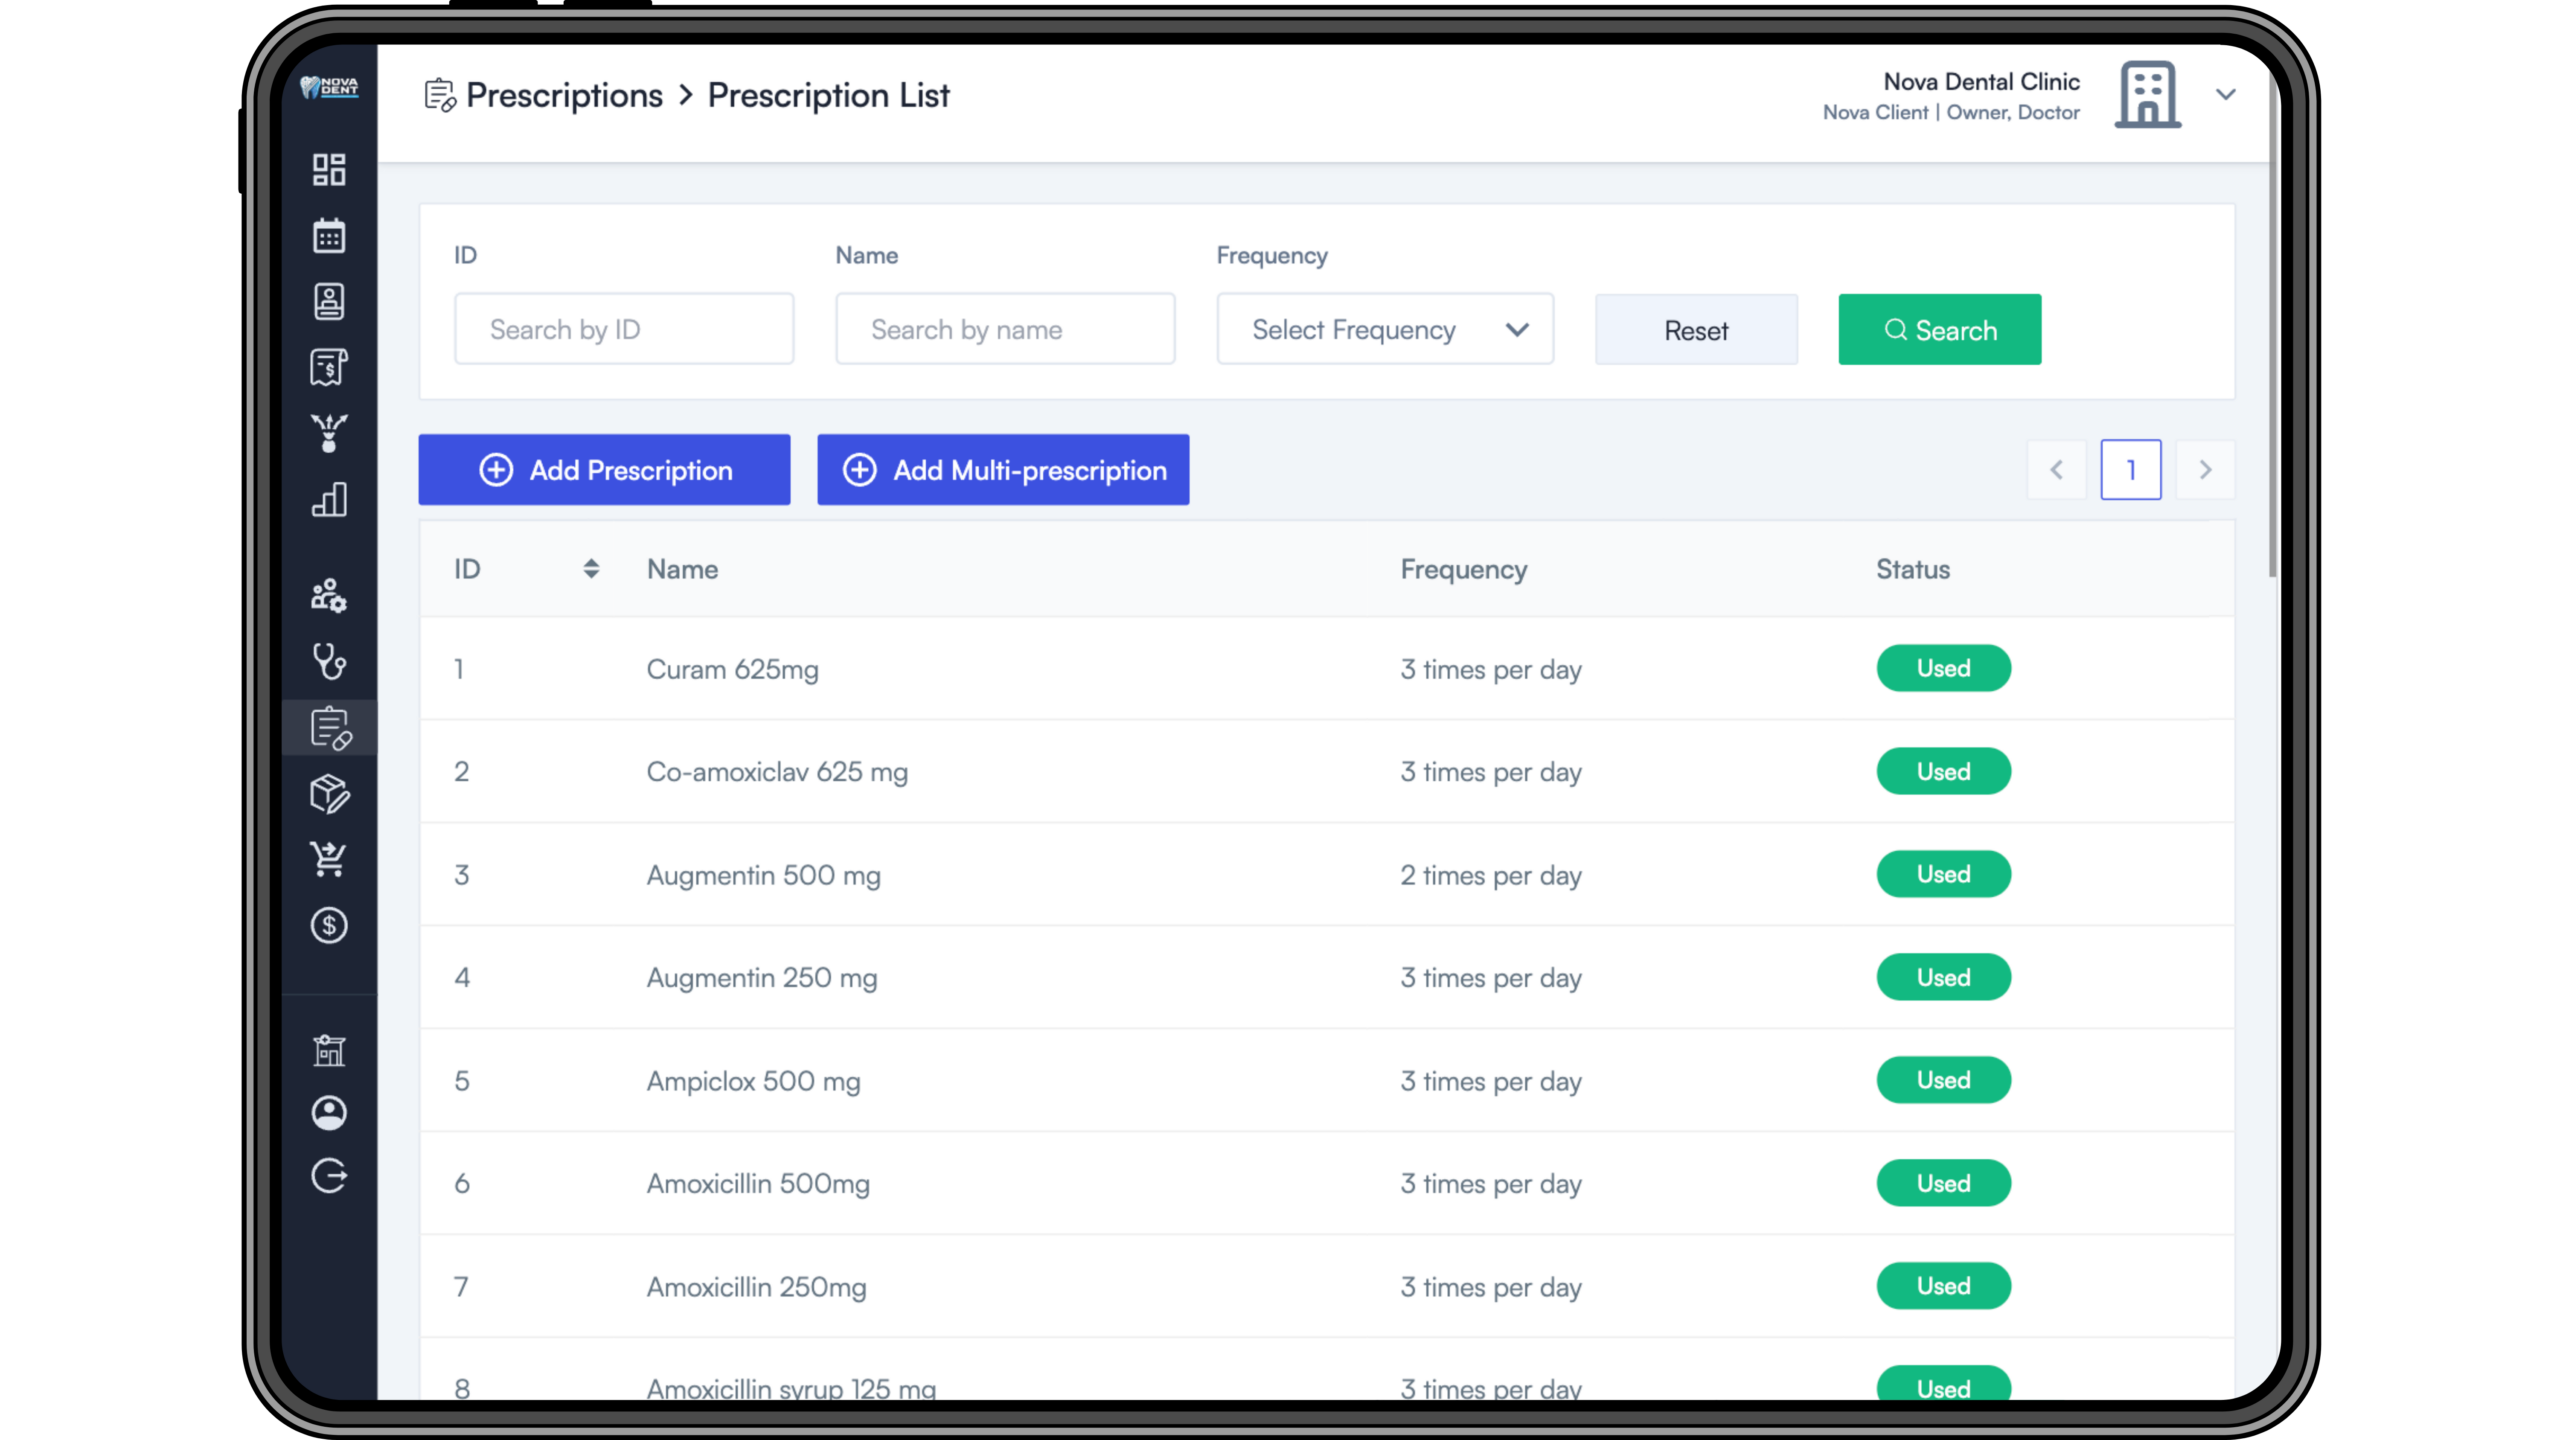The width and height of the screenshot is (2560, 1440).
Task: Click the Add Prescription button
Action: click(604, 470)
